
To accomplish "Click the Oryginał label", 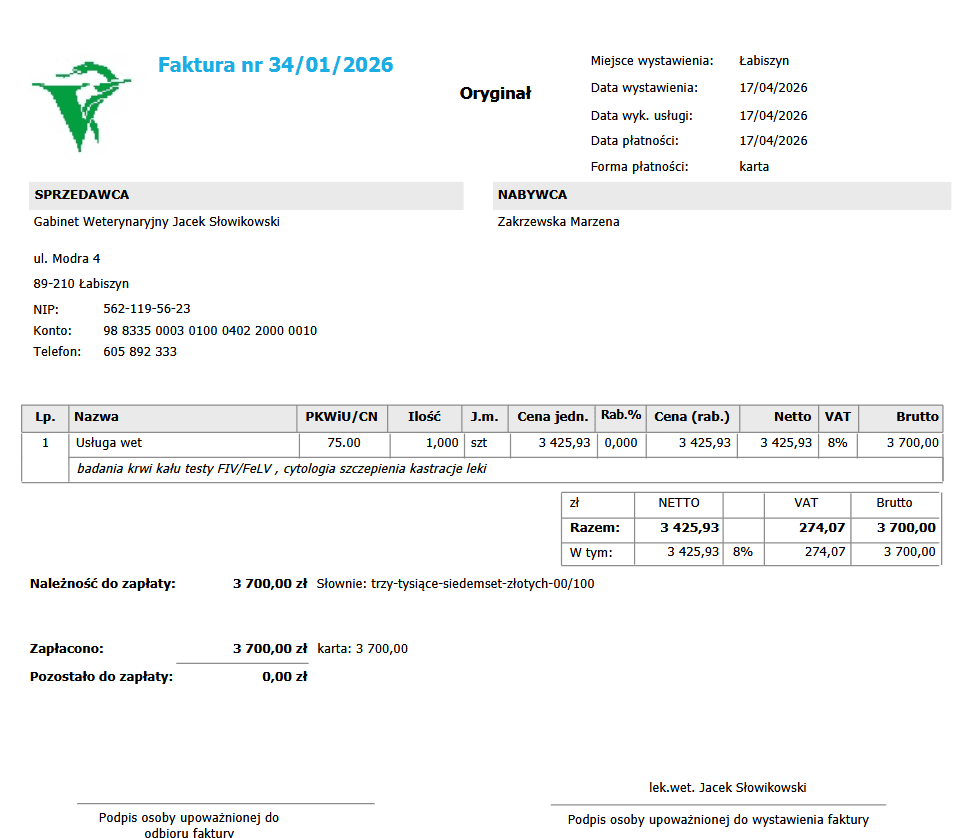I will (495, 94).
